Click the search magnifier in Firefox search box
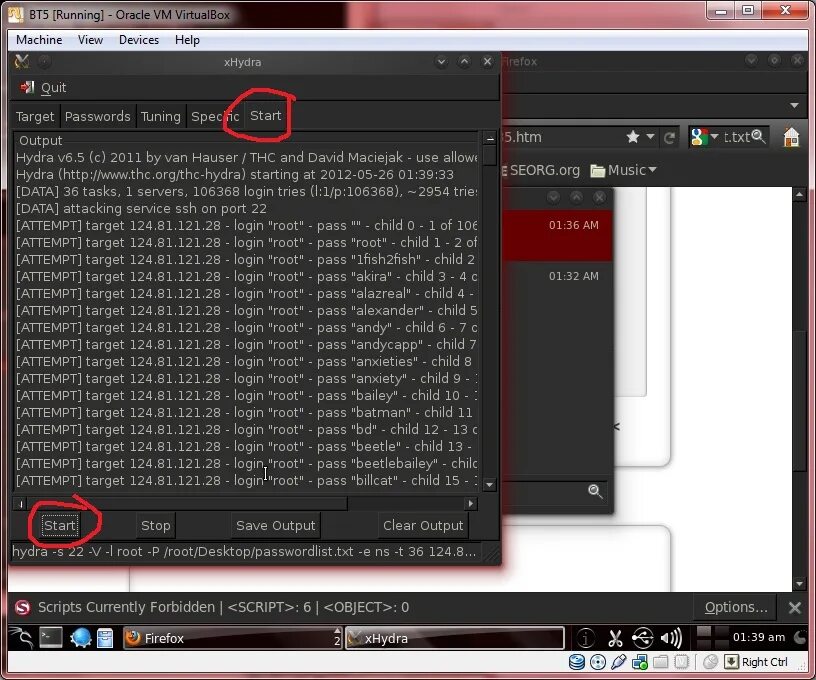816x680 pixels. [759, 136]
